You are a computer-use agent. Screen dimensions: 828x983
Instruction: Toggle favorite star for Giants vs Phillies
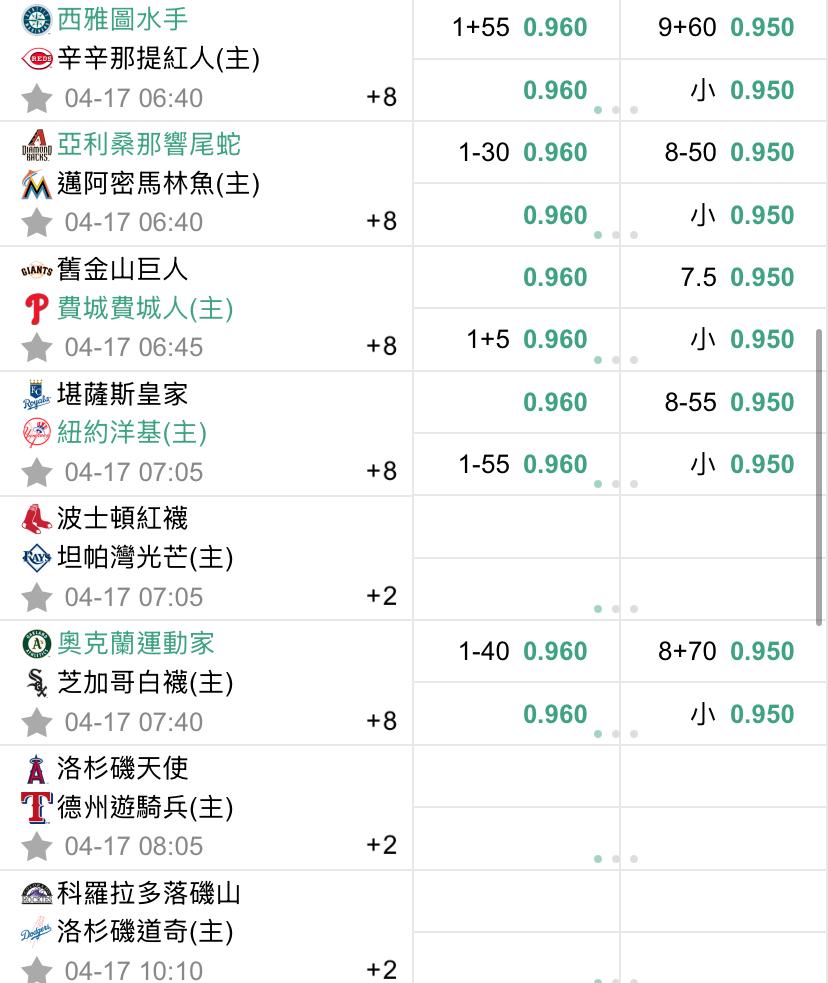[36, 347]
